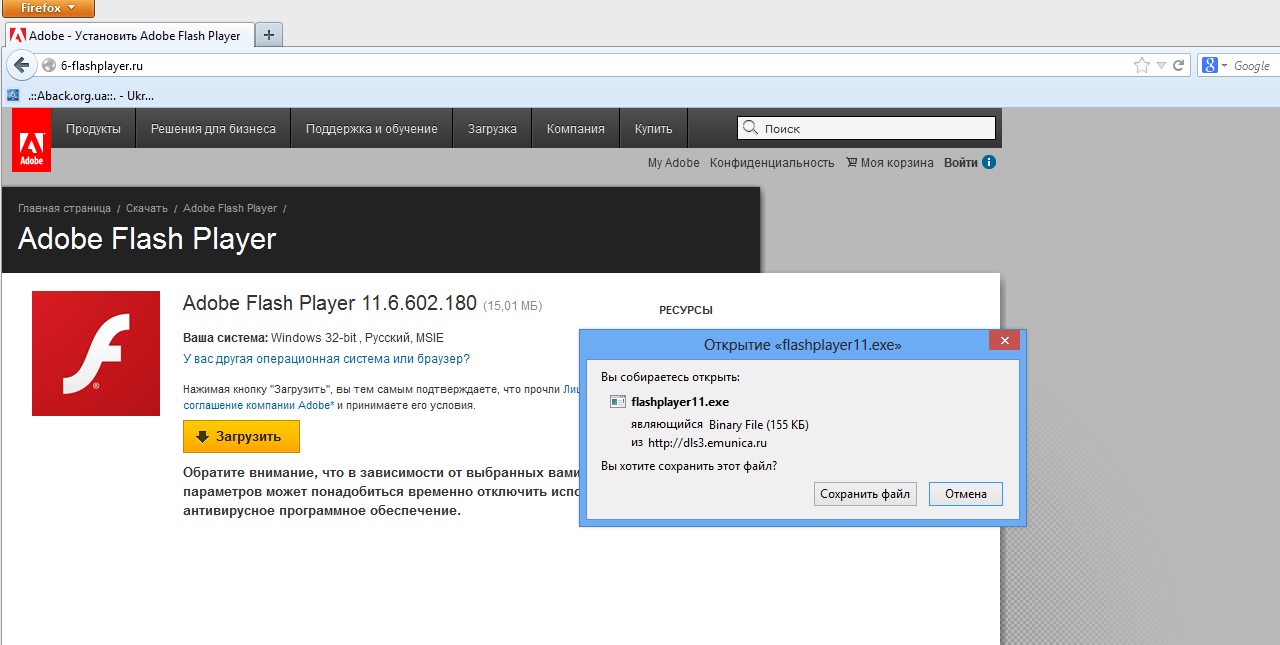Open a new tab with plus button
Screen dimensions: 1280x645
pyautogui.click(x=269, y=35)
